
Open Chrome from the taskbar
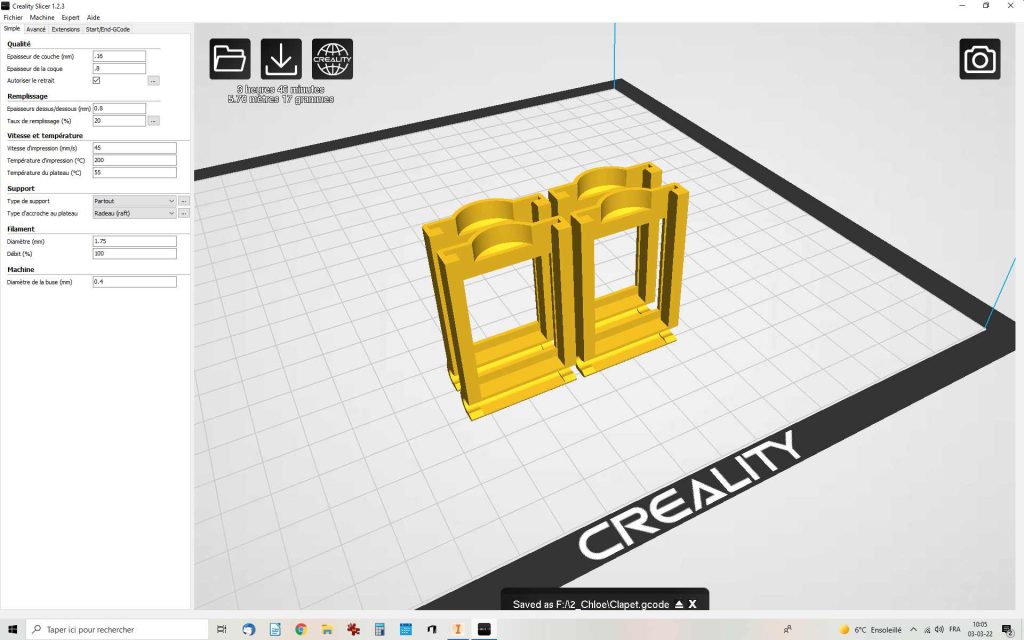tap(301, 629)
